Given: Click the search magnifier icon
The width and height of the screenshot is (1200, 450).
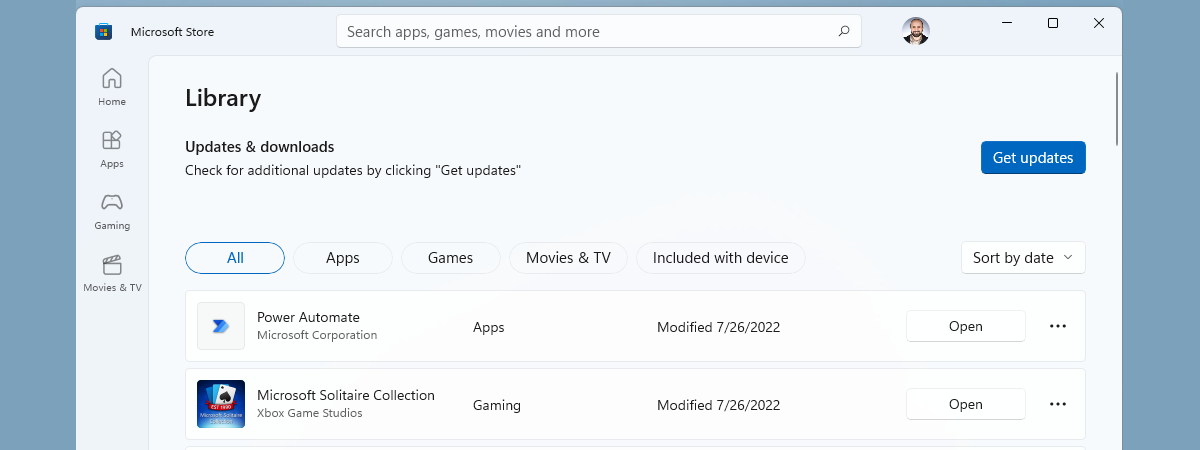Looking at the screenshot, I should point(843,31).
